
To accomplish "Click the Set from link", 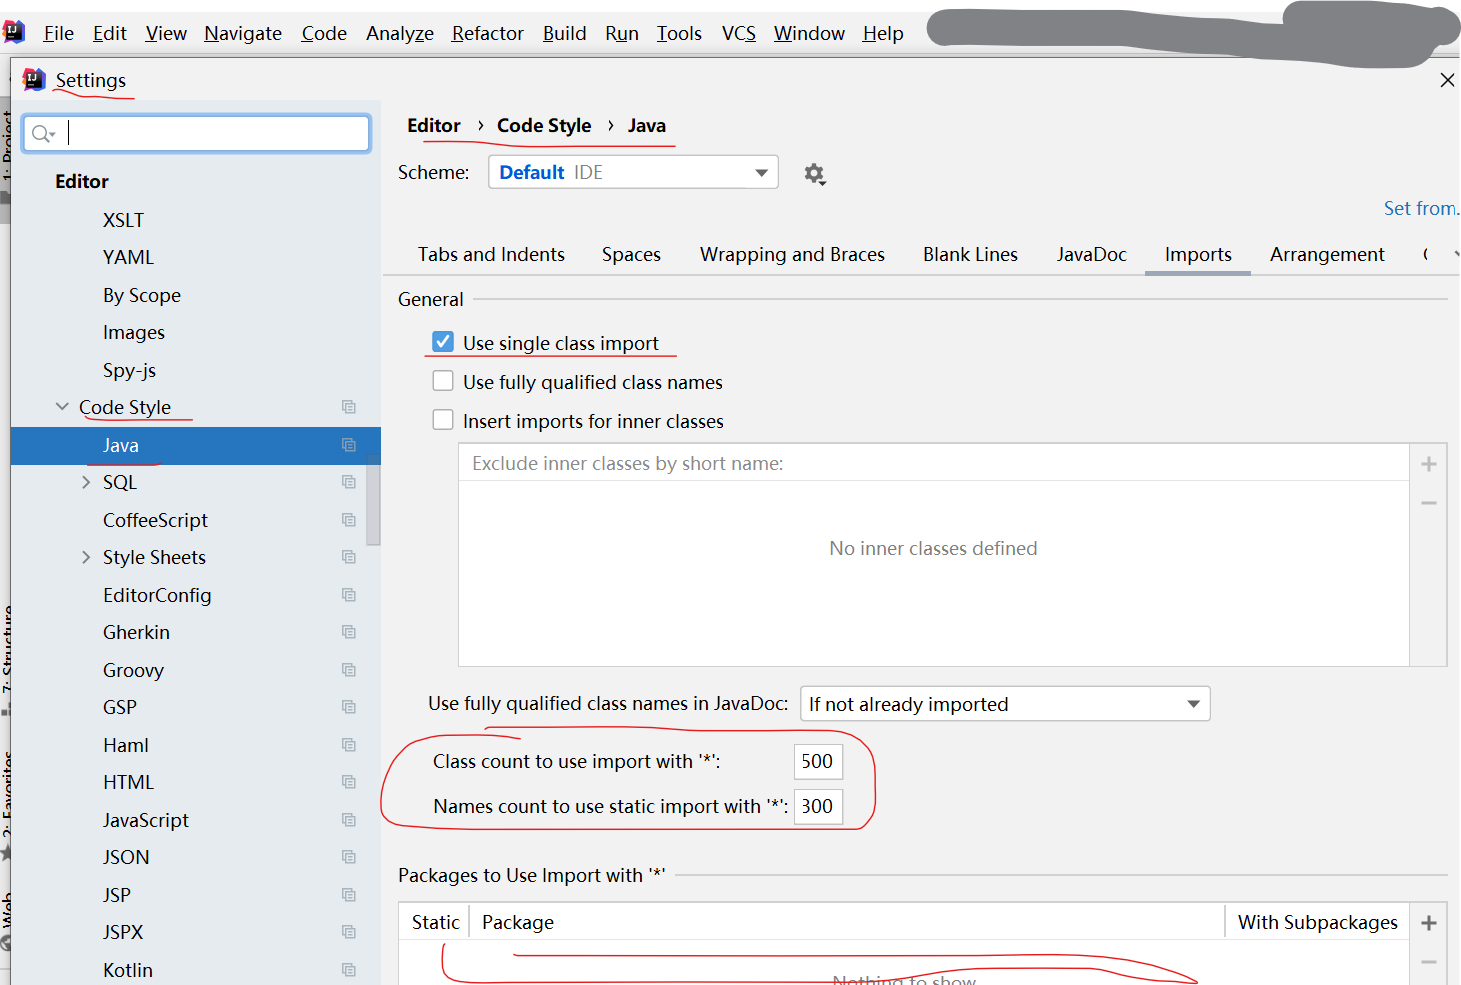I will (x=1421, y=208).
